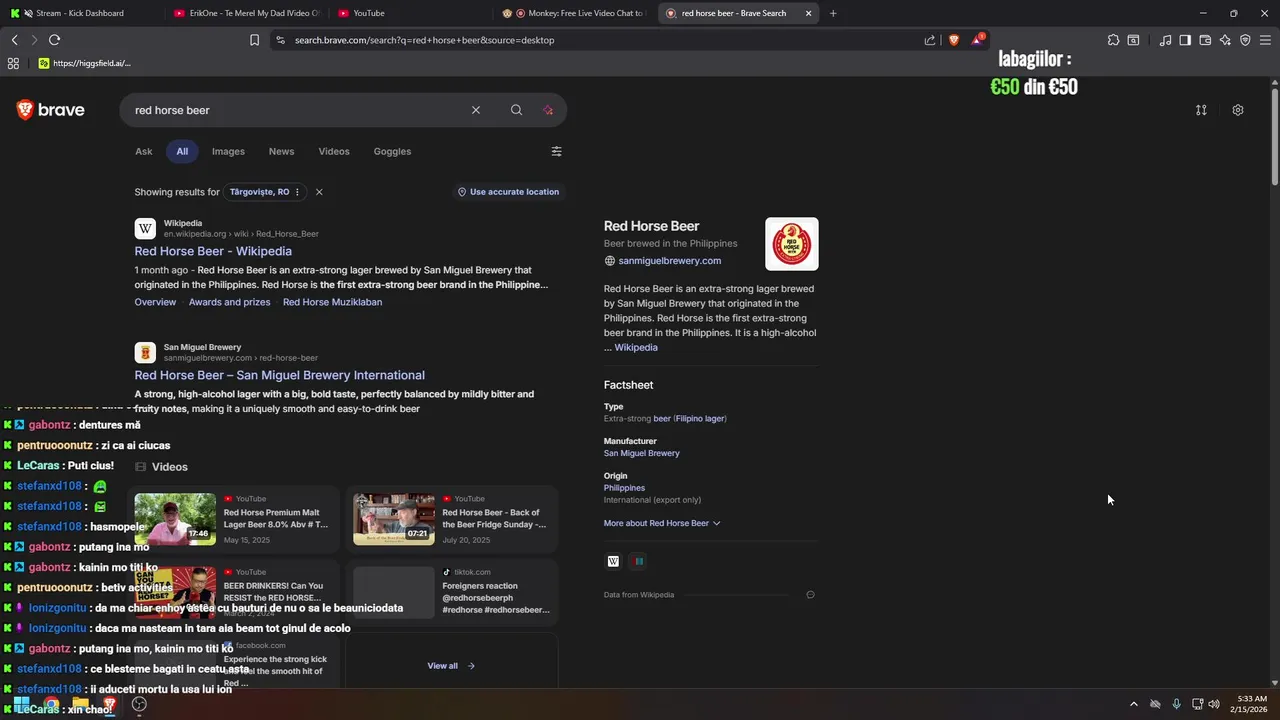Go back using the browser back arrow

[14, 40]
